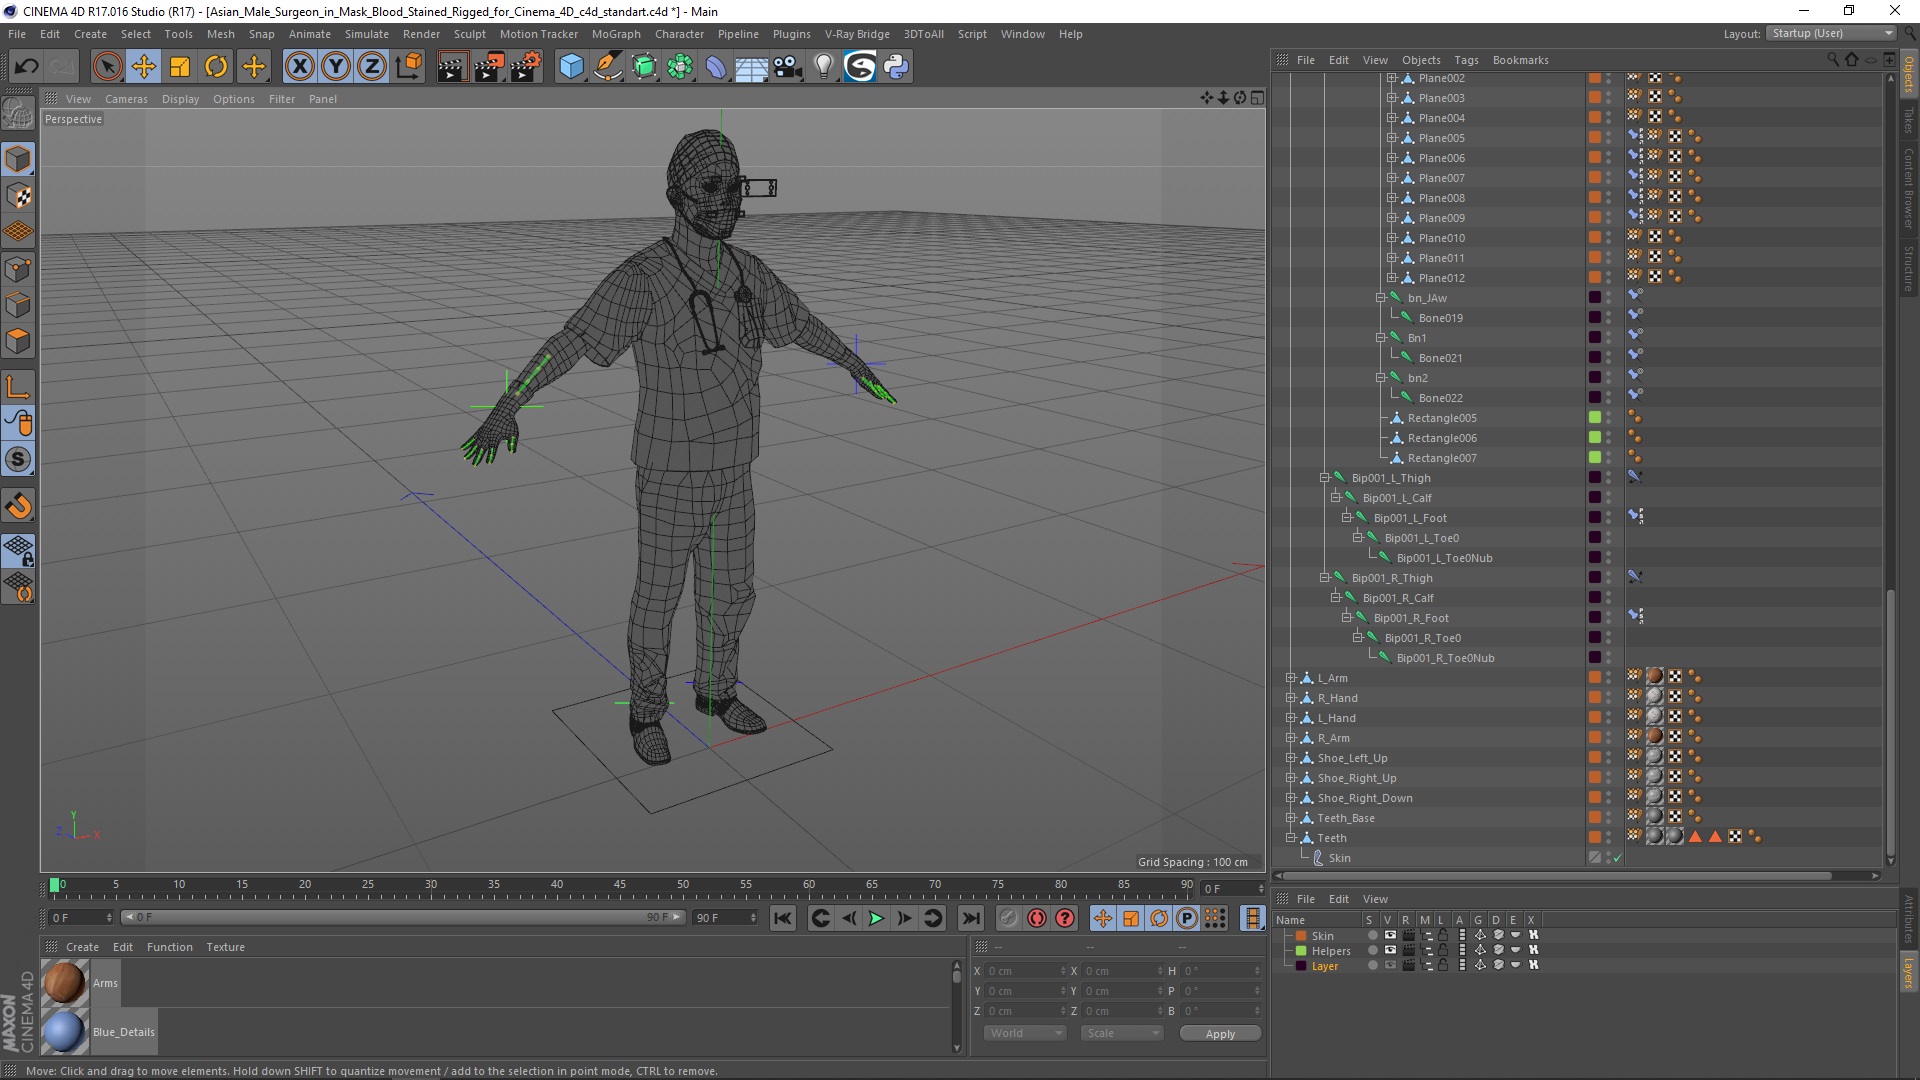The image size is (1920, 1080).
Task: Click the Helpers layer color swatch
Action: (1301, 951)
